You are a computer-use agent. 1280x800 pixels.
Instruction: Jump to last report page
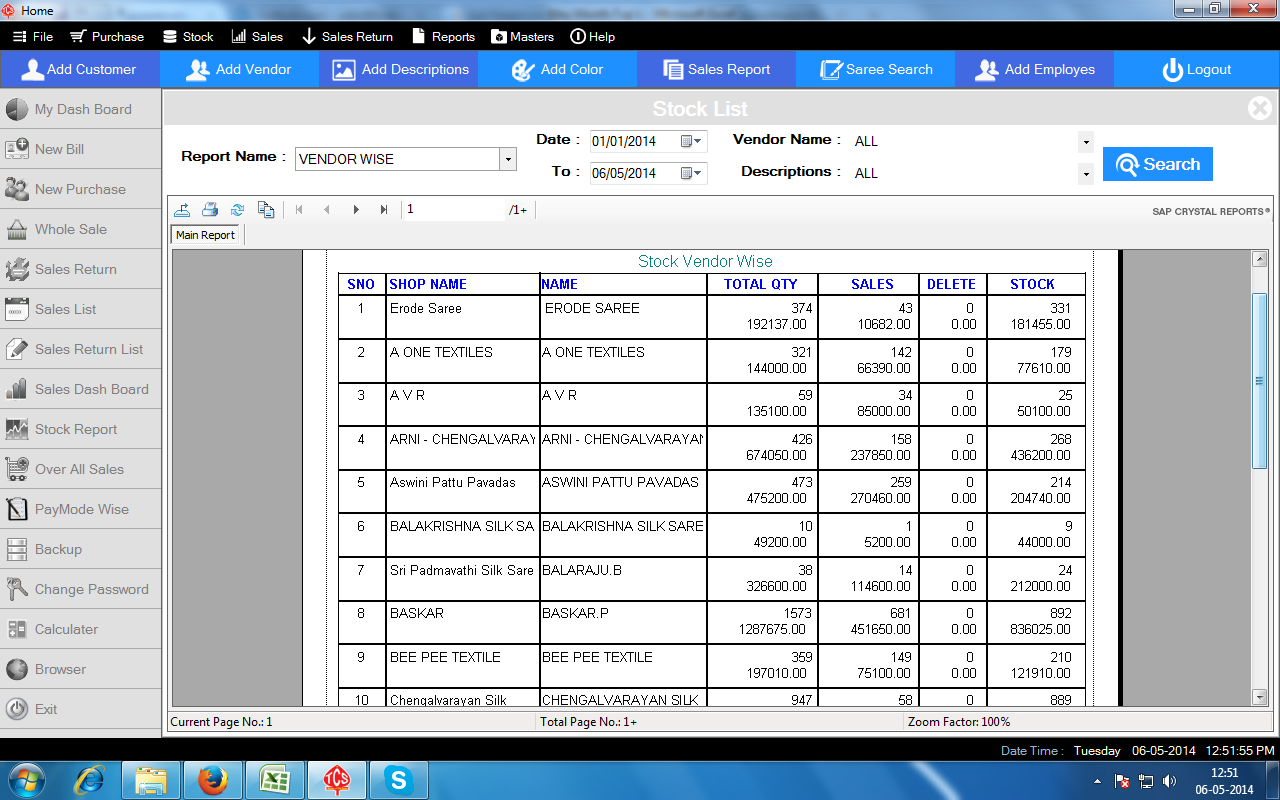pyautogui.click(x=384, y=210)
